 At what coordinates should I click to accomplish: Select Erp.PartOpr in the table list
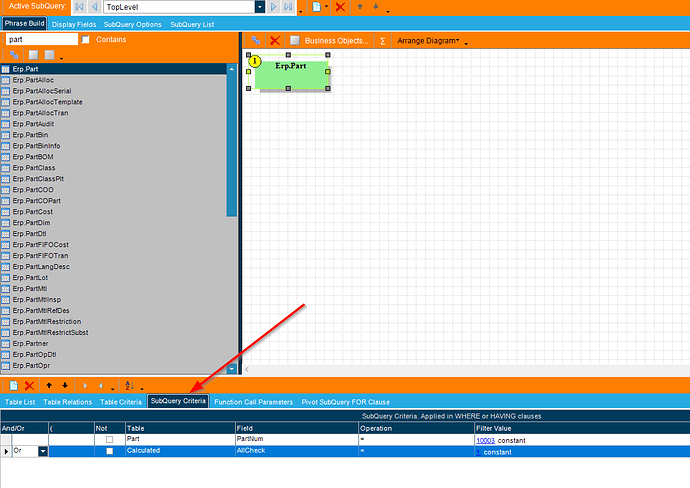[114, 366]
